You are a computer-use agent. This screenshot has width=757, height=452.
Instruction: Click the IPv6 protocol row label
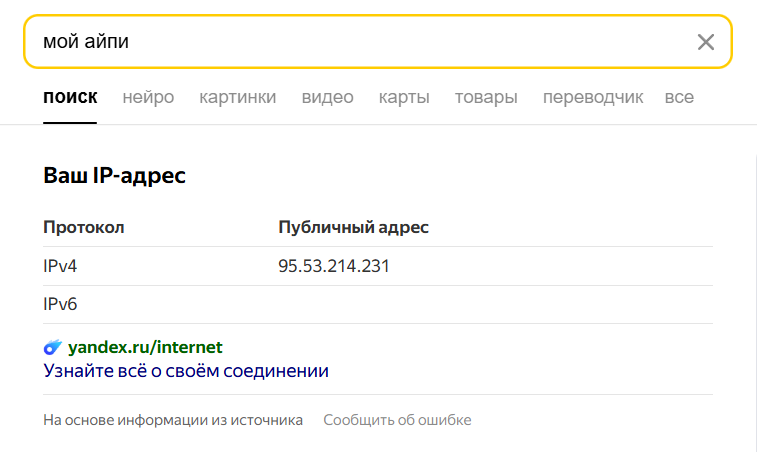pos(60,304)
